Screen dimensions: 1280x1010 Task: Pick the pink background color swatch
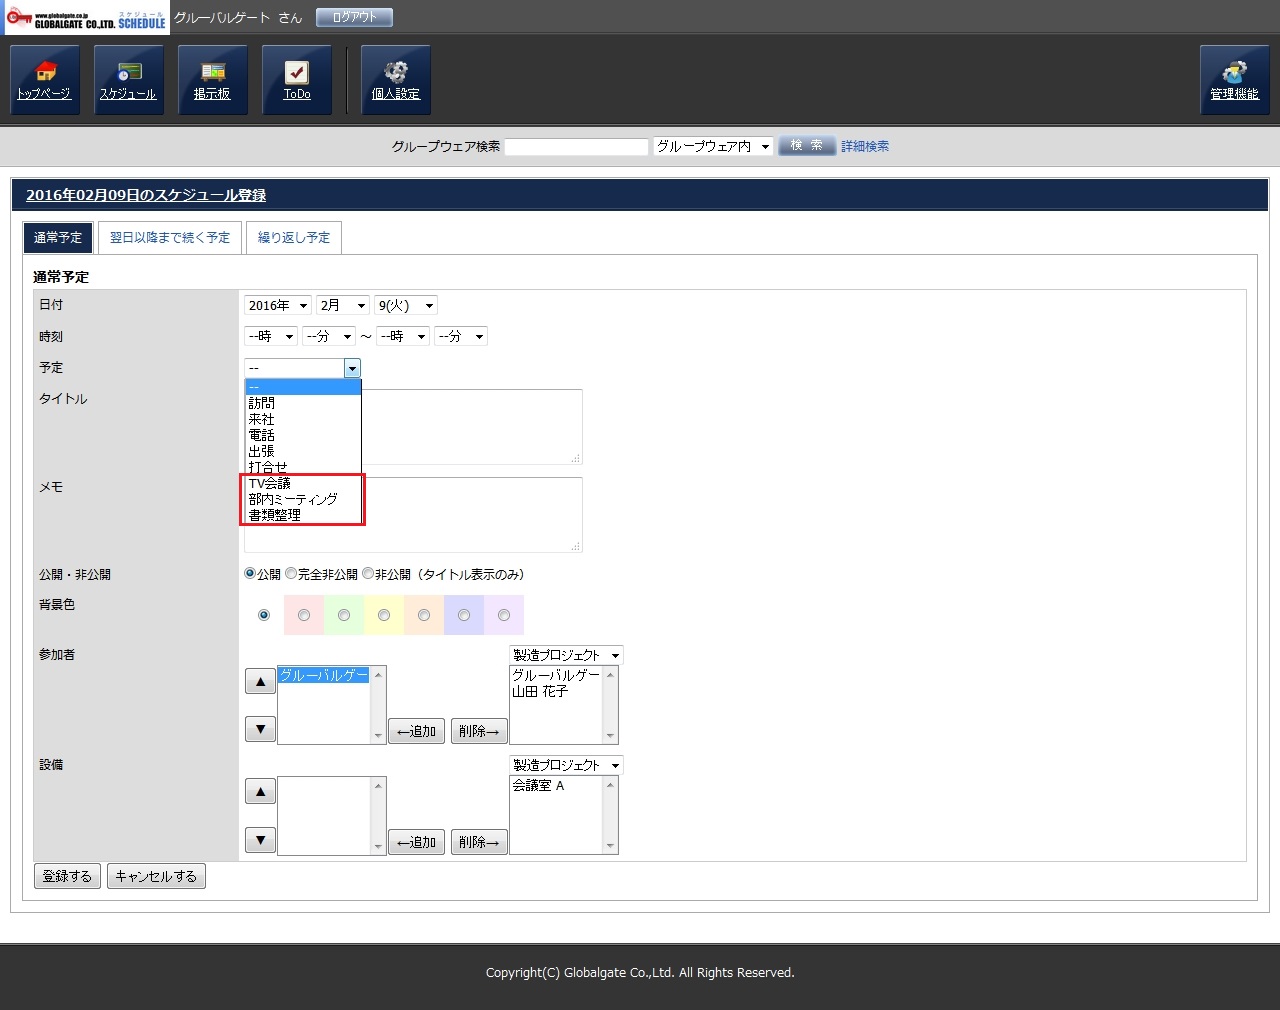pyautogui.click(x=304, y=615)
